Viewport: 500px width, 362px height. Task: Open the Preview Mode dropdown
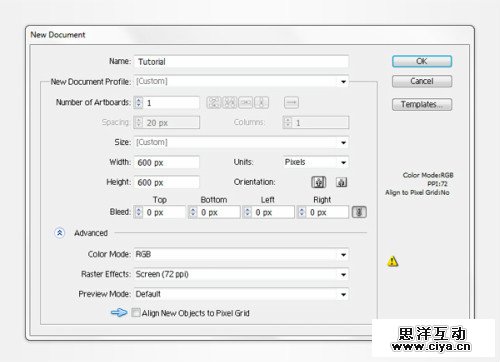coord(241,294)
